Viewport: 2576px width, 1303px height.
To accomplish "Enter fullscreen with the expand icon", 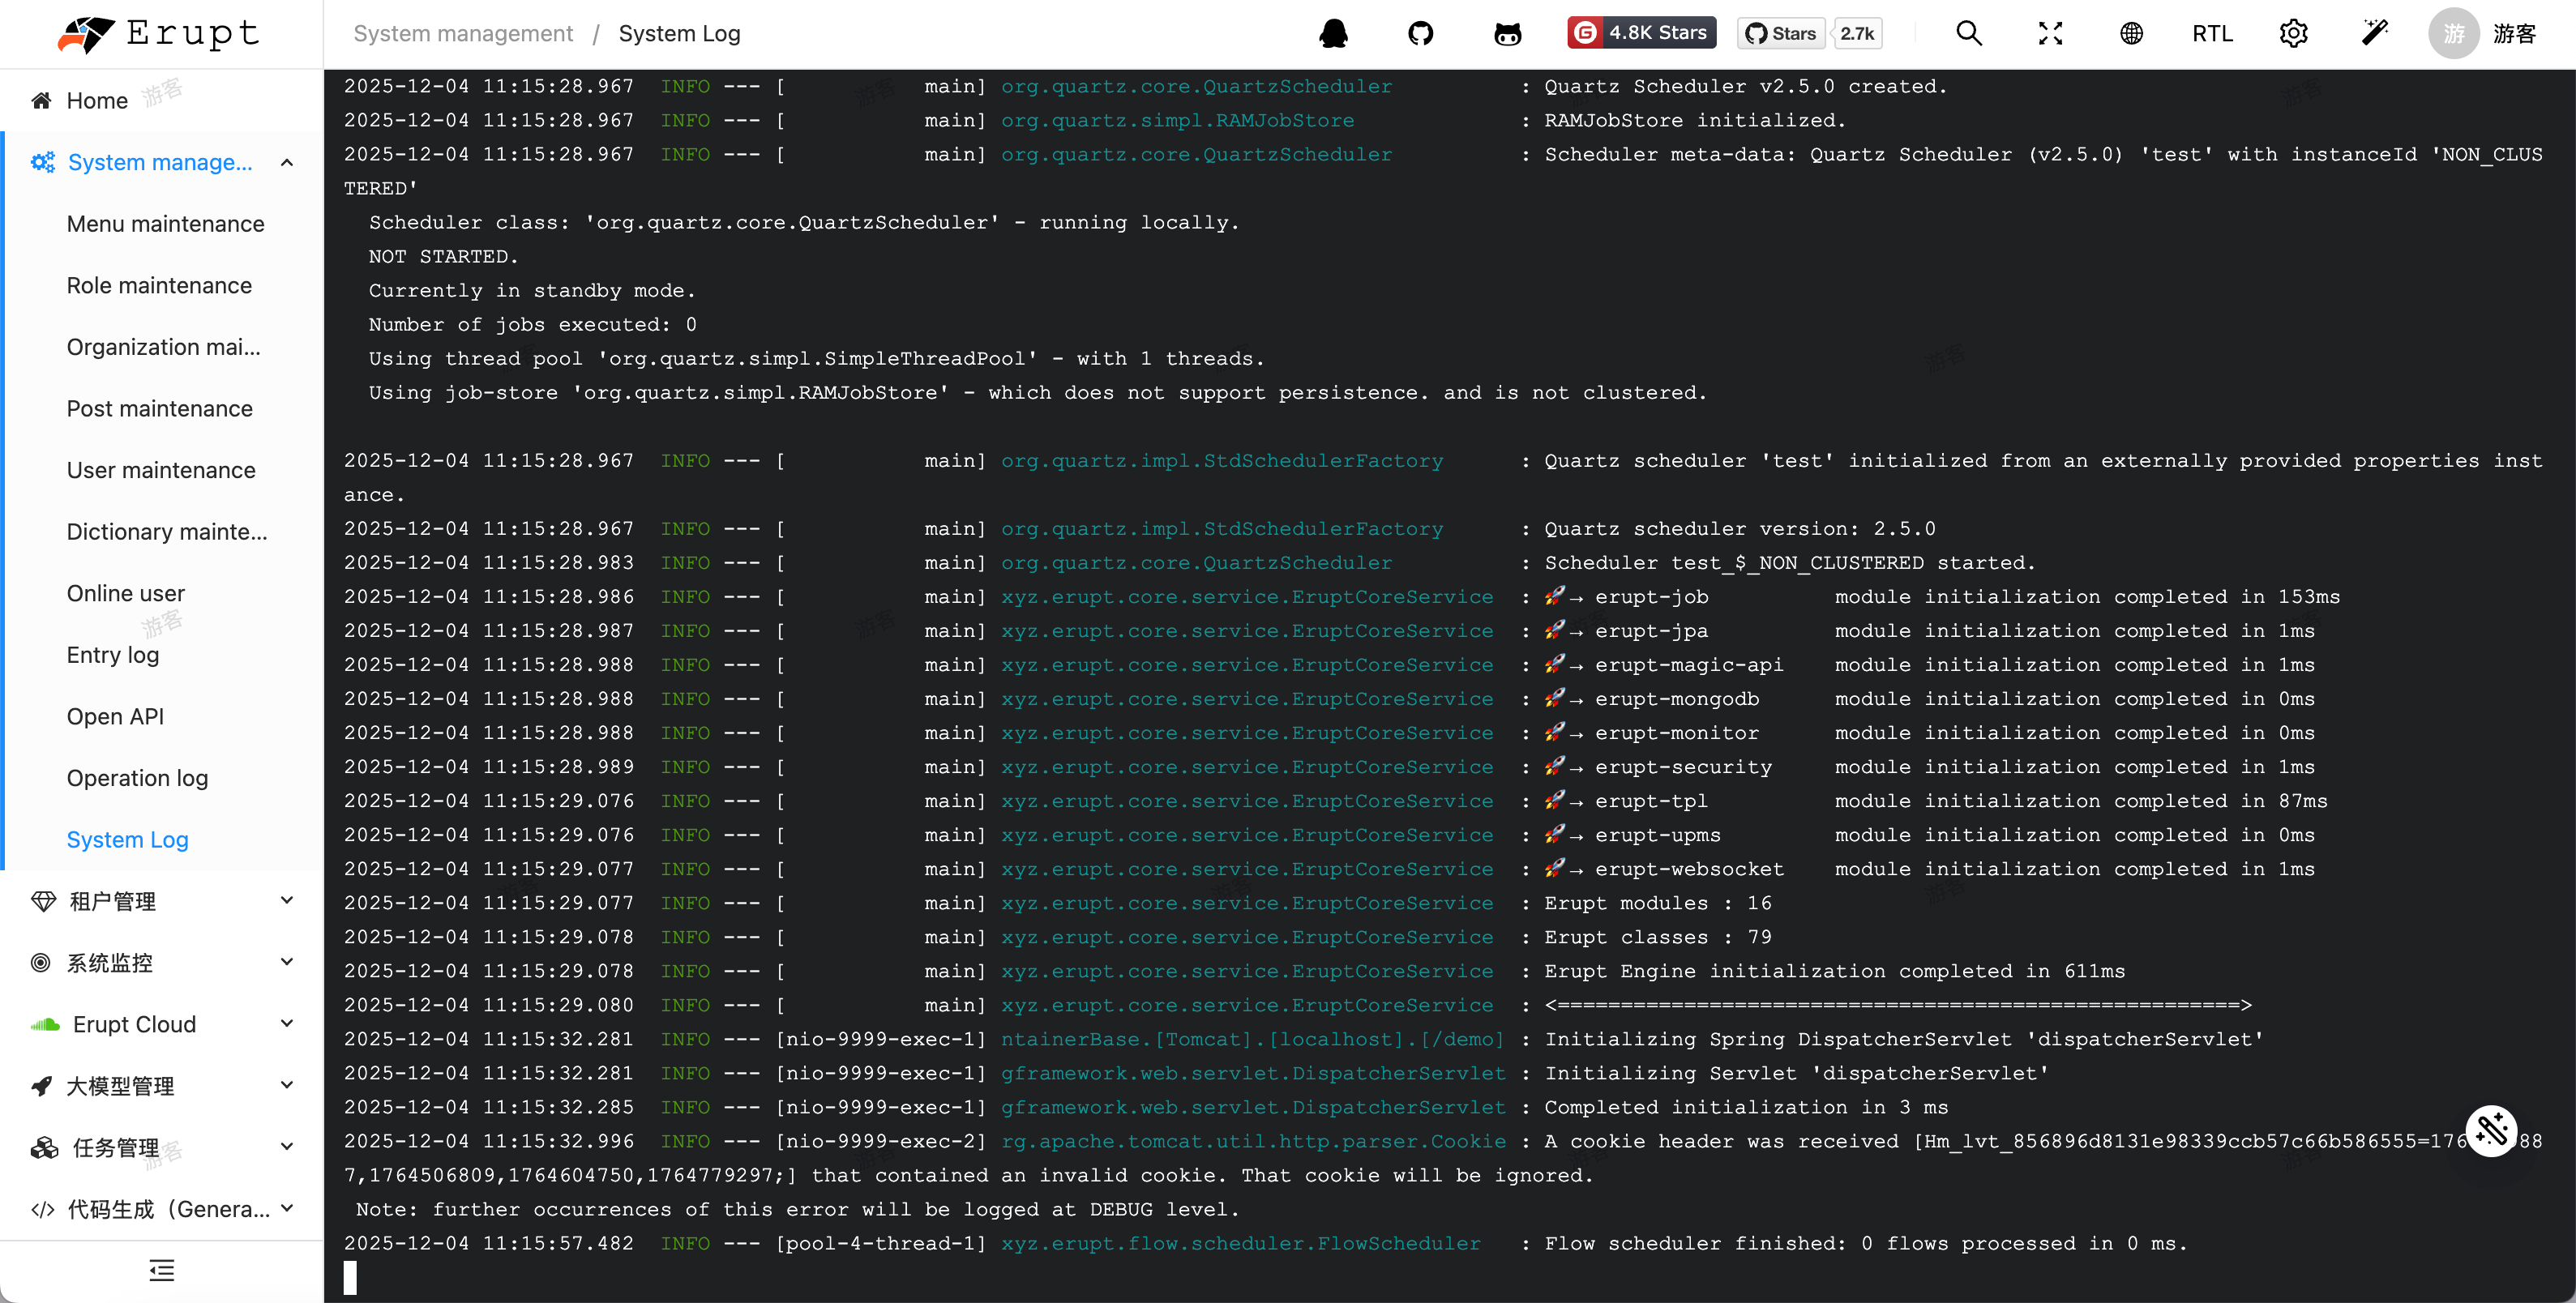I will [x=2050, y=34].
